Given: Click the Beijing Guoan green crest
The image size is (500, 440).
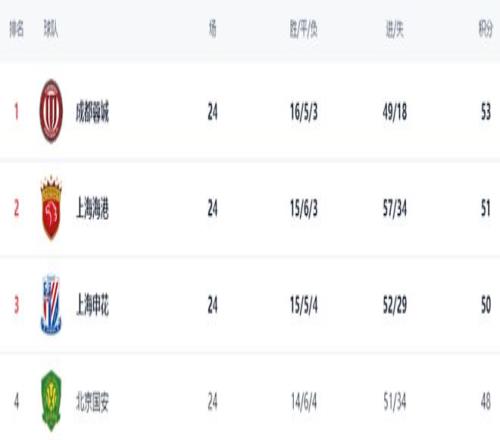Looking at the screenshot, I should pyautogui.click(x=51, y=401).
